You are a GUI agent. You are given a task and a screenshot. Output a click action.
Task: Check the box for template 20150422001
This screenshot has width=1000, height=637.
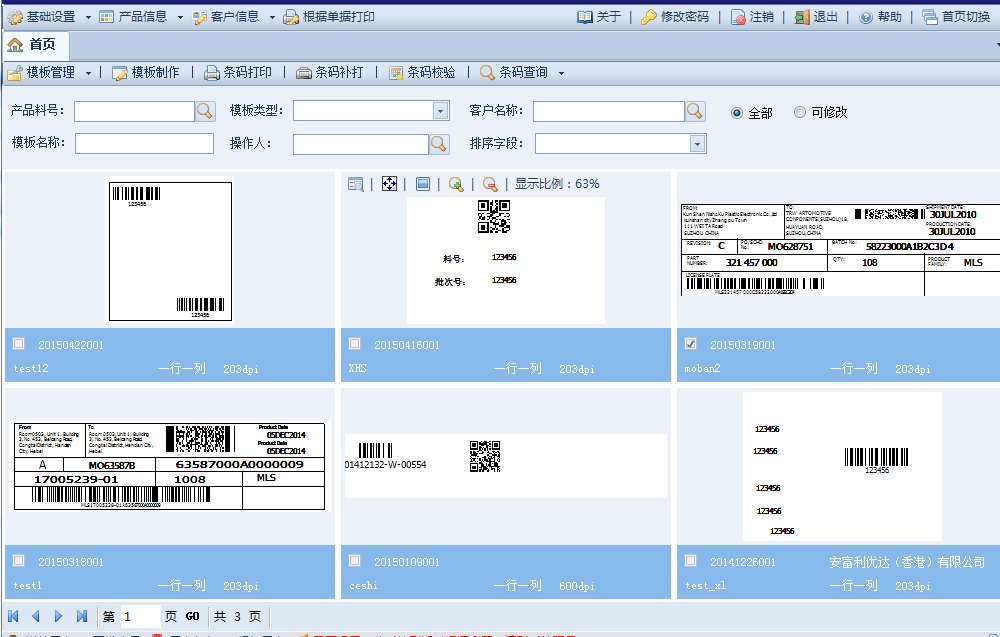click(18, 344)
